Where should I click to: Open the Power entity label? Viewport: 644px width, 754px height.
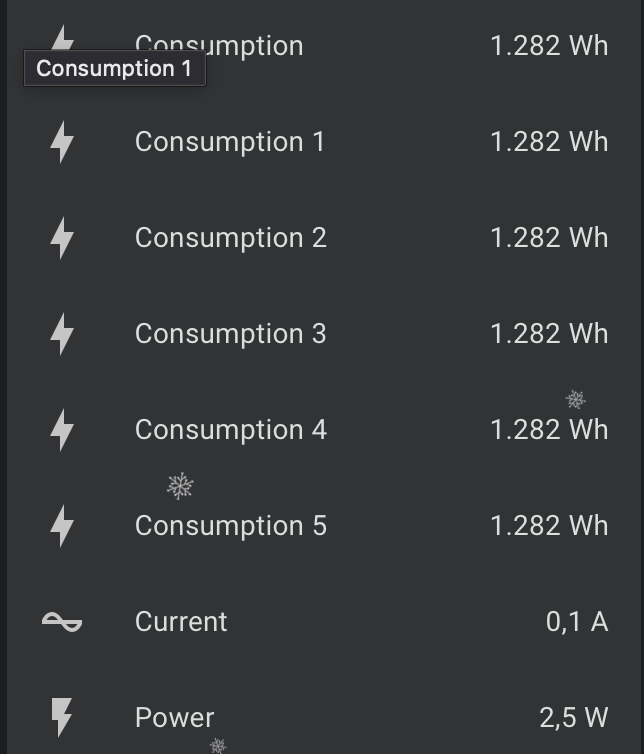[x=174, y=717]
